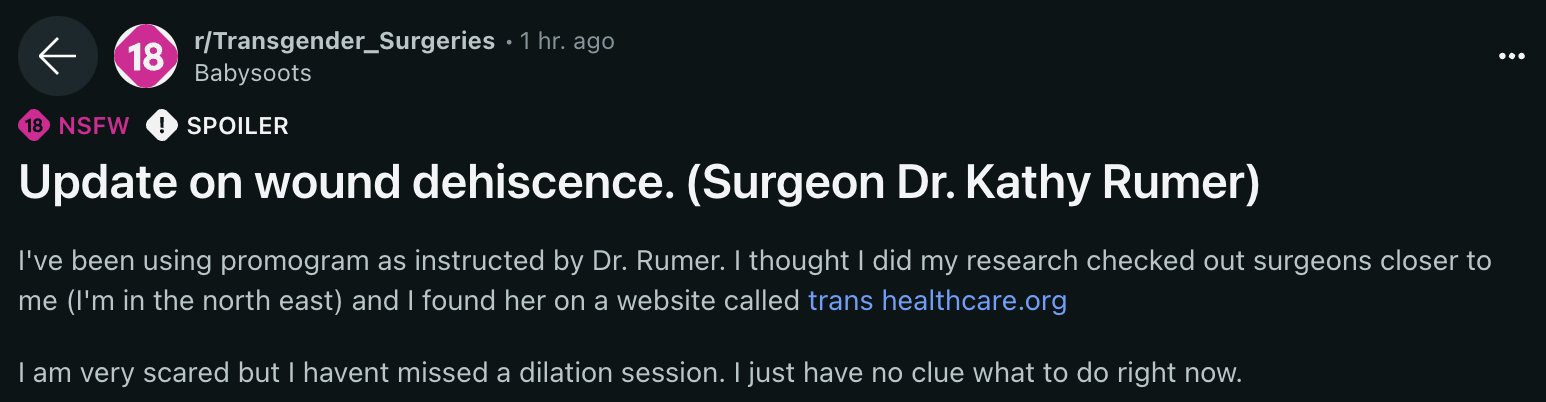Follow the trans healthcare.org hyperlink
Image resolution: width=1546 pixels, height=402 pixels.
tap(937, 300)
